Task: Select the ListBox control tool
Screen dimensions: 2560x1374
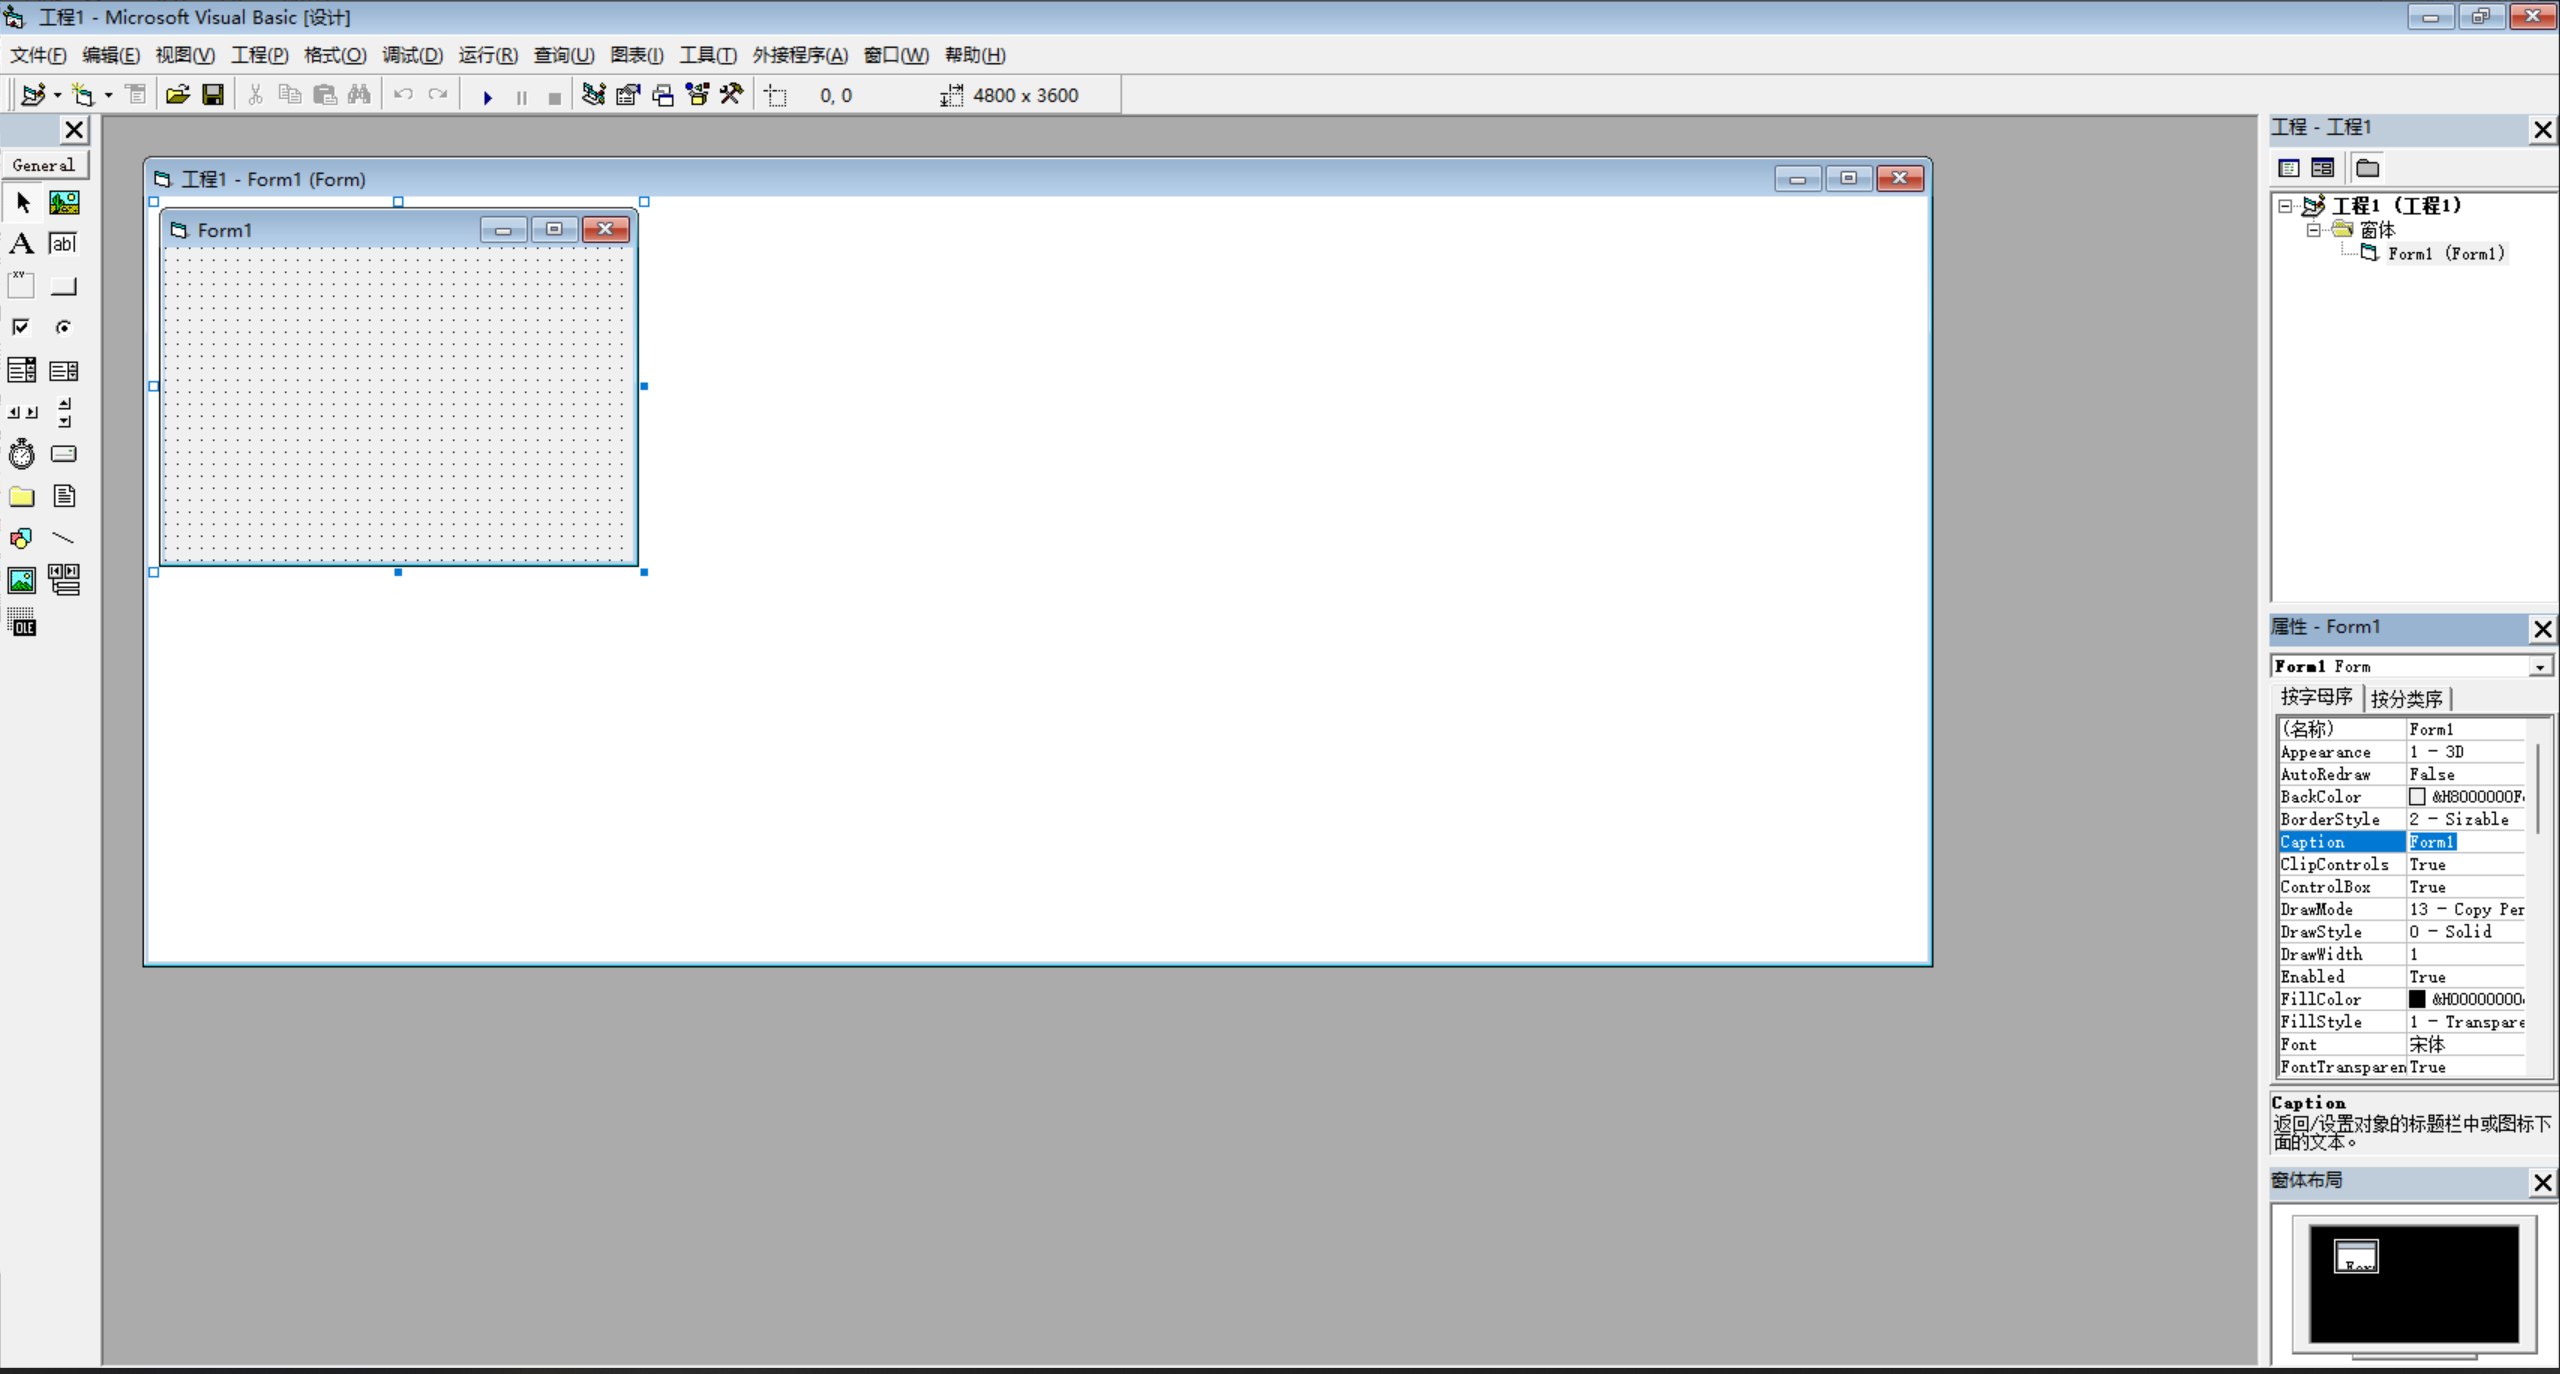Action: coord(64,371)
